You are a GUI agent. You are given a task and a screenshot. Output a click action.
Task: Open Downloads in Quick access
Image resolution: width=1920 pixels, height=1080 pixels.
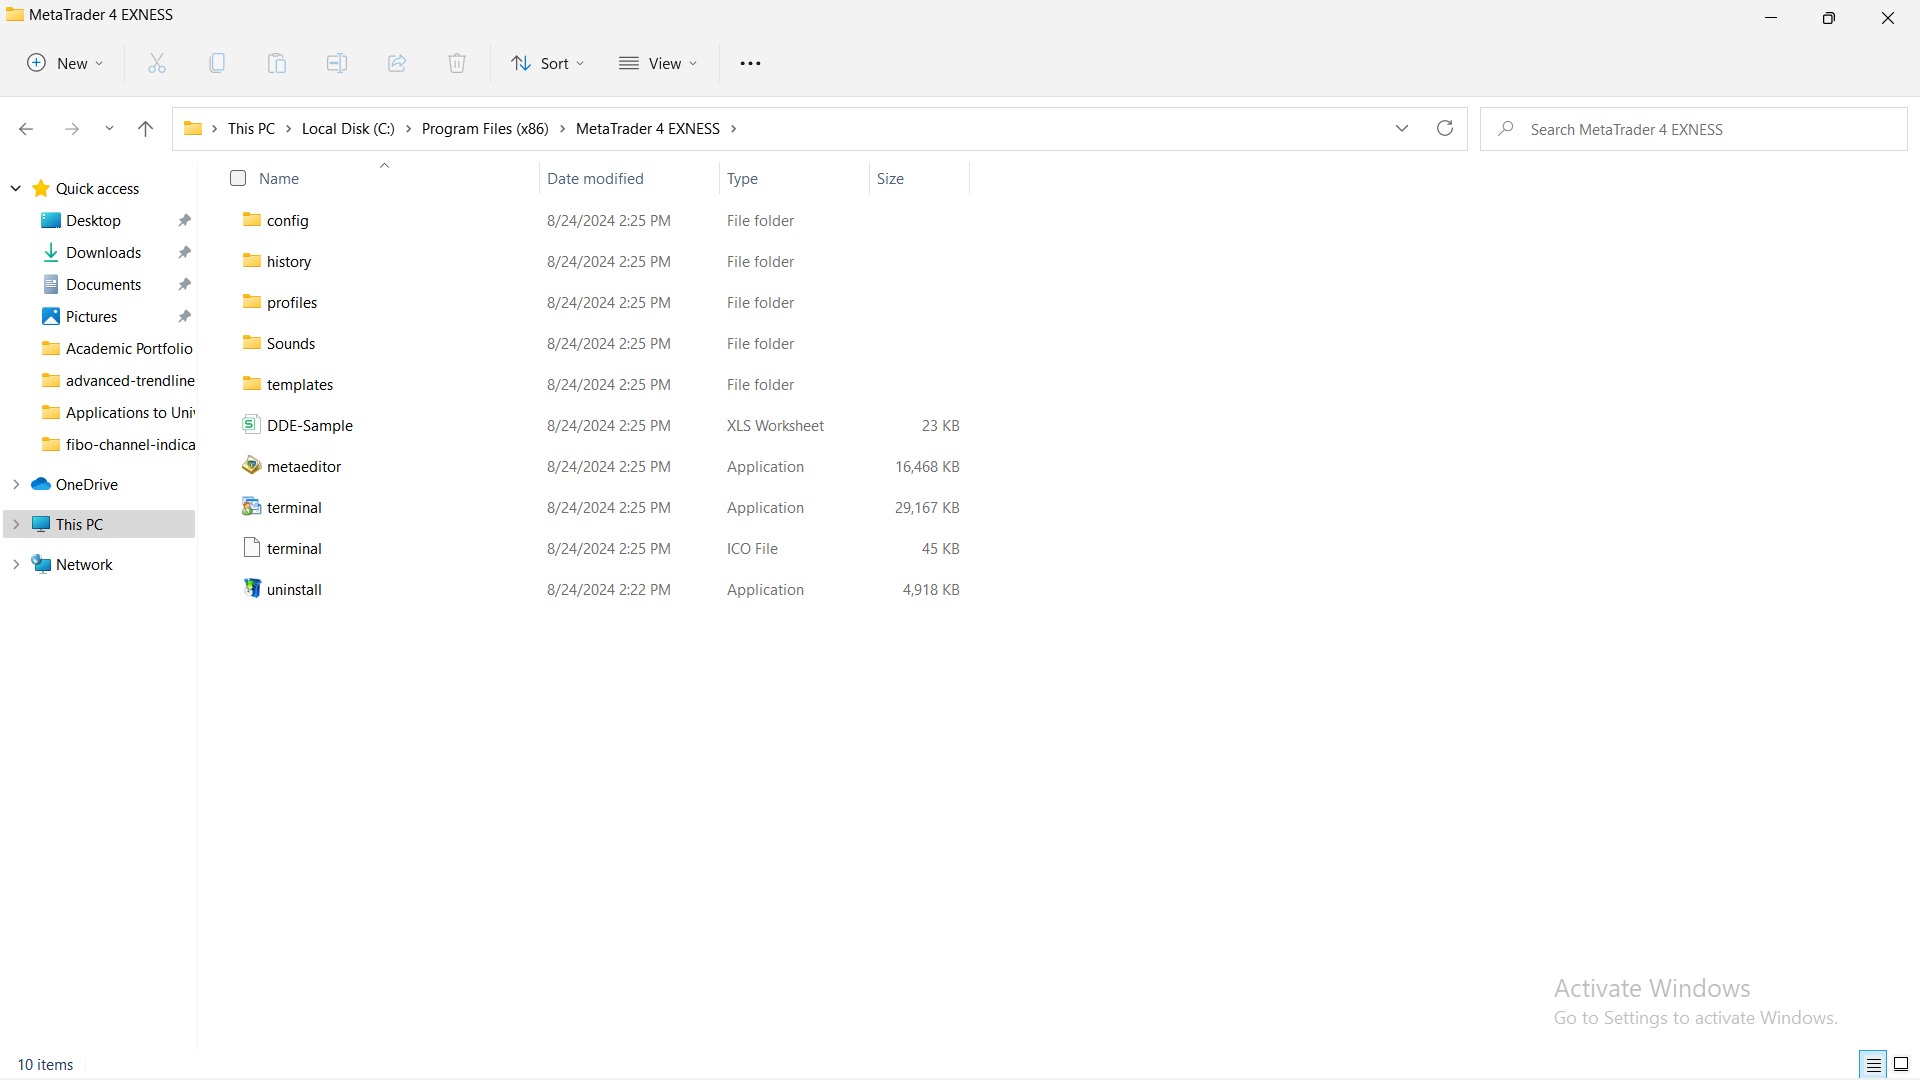click(104, 253)
